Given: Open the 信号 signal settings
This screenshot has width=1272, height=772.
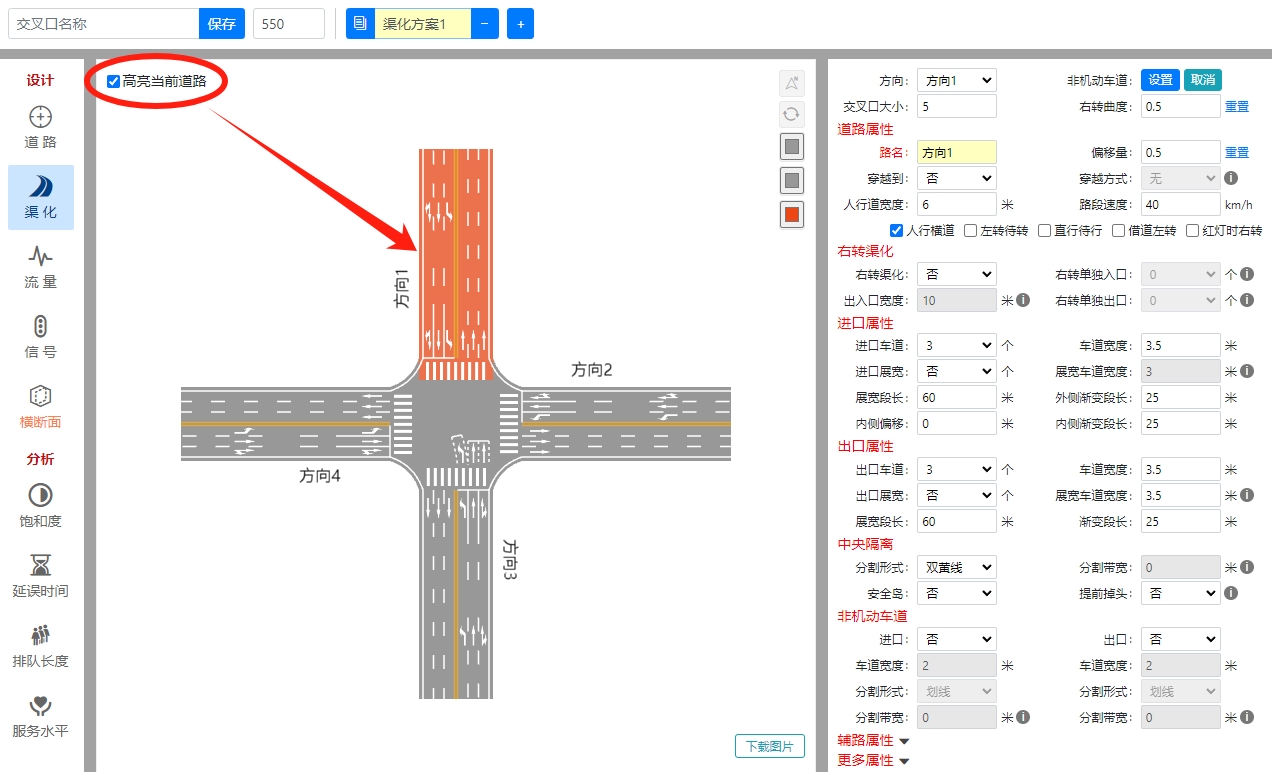Looking at the screenshot, I should [40, 337].
